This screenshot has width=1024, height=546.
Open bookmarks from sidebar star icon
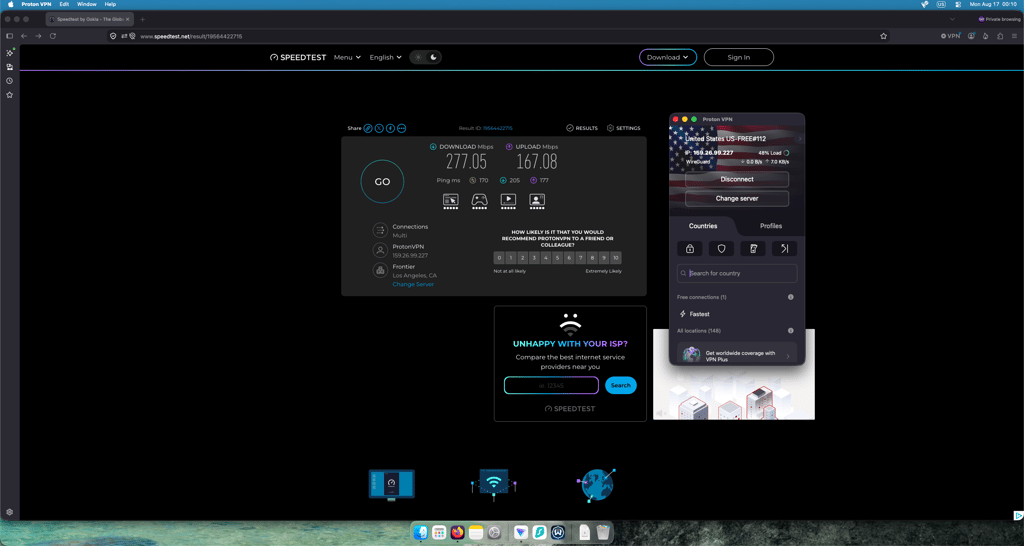pyautogui.click(x=10, y=95)
